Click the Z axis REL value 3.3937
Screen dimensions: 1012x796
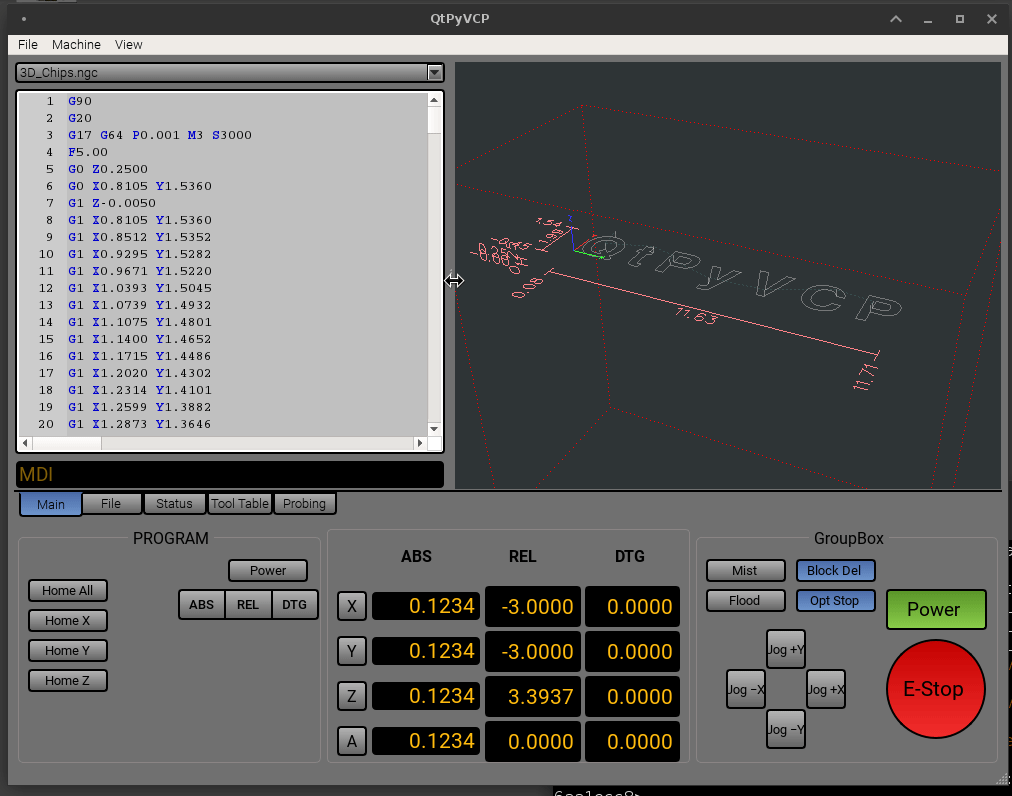click(x=532, y=697)
